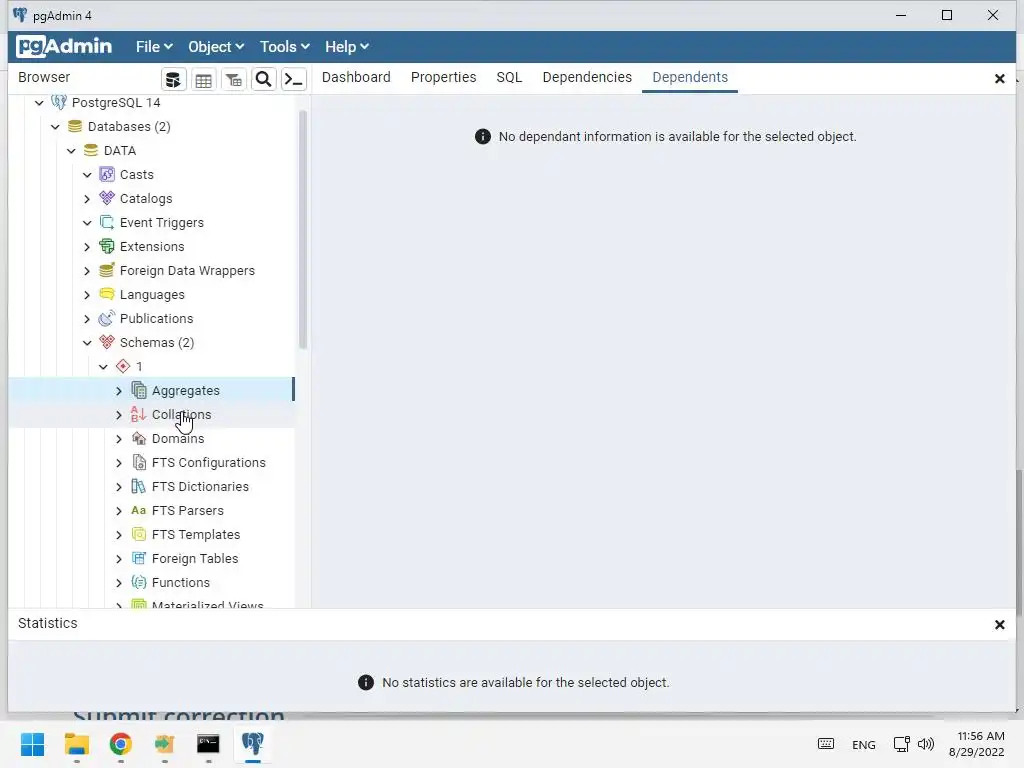Screen dimensions: 1024x768
Task: Click the Domains node icon
Action: [139, 438]
